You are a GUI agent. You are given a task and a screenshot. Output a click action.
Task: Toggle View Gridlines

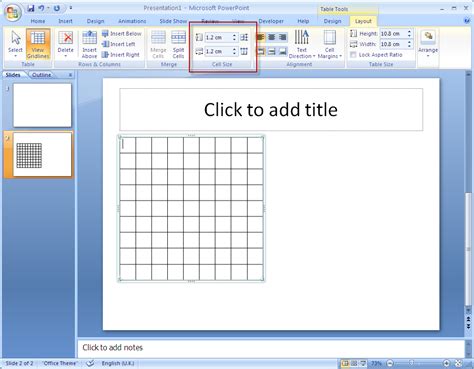38,44
